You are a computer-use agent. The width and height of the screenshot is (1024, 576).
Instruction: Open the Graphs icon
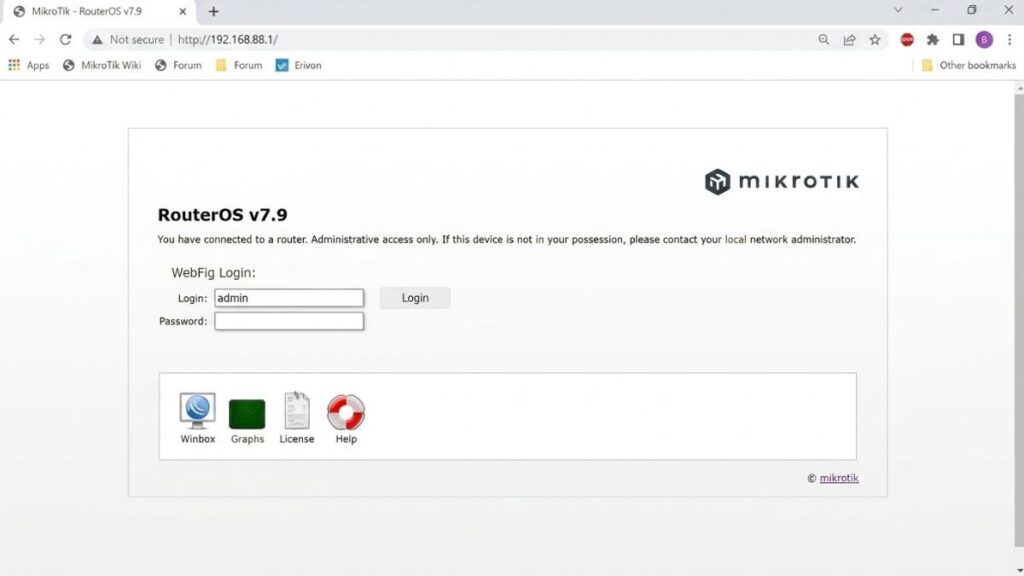click(x=247, y=421)
